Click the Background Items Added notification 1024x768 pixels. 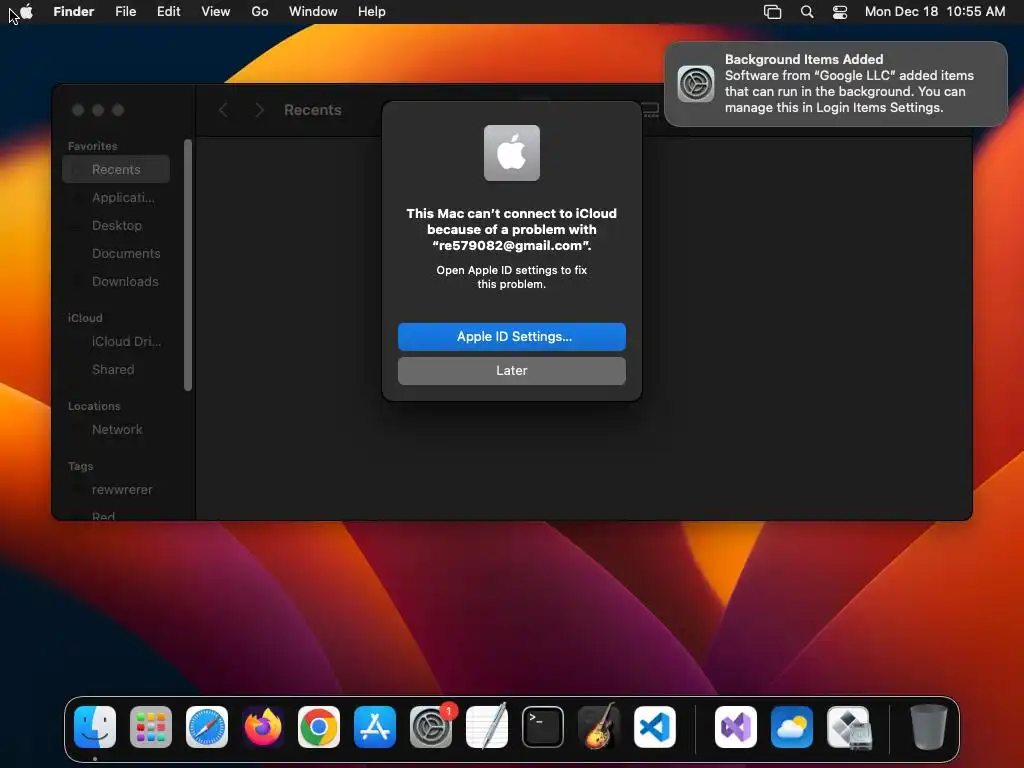[x=836, y=84]
